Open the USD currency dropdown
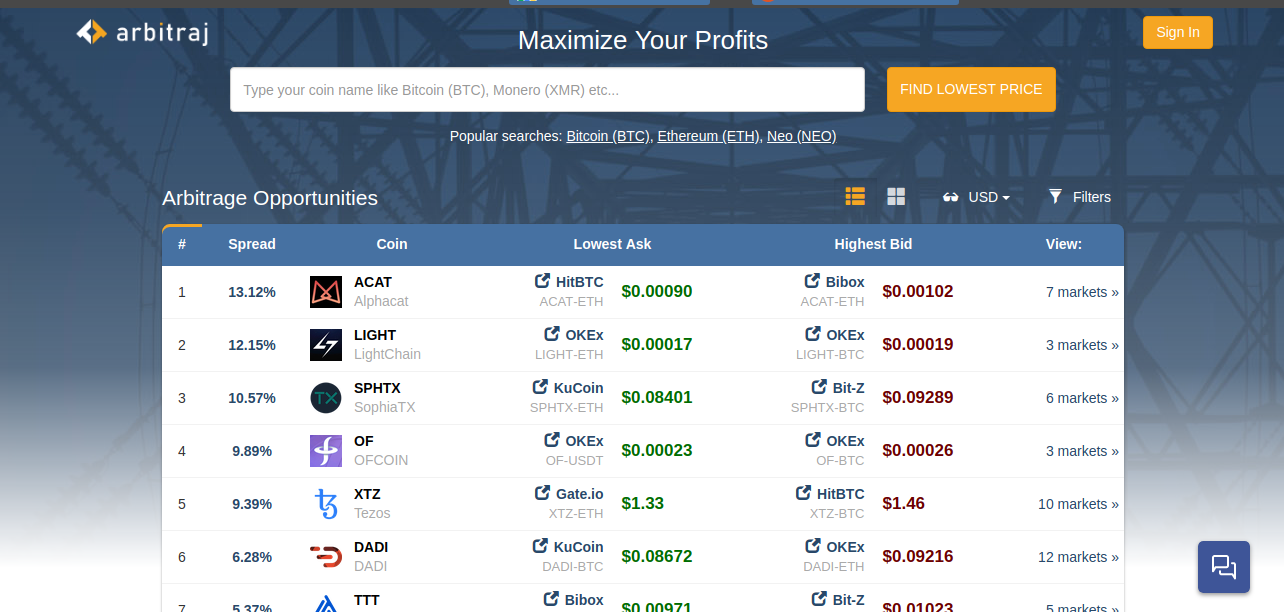Viewport: 1284px width, 612px height. click(x=977, y=197)
